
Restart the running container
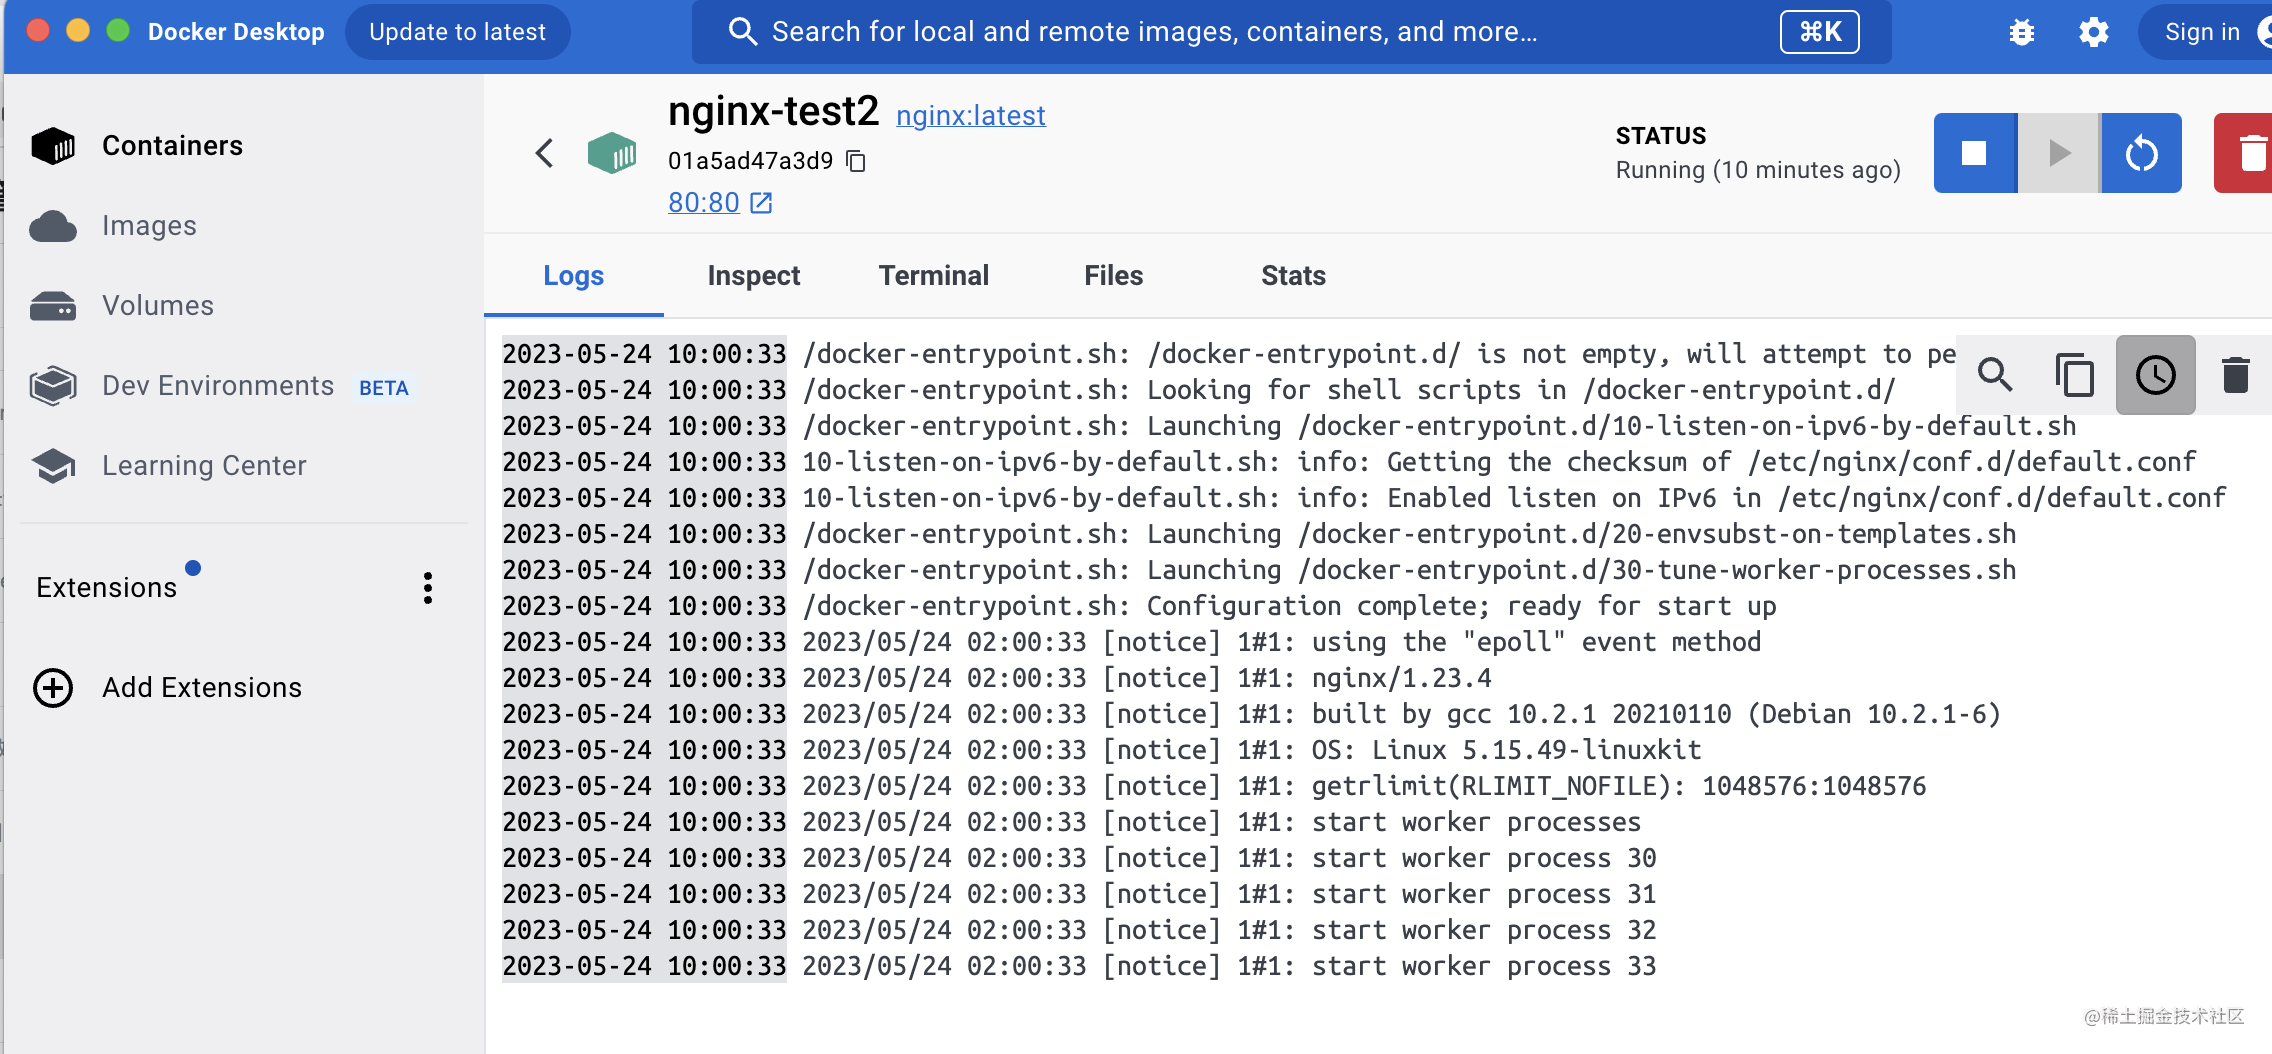(x=2140, y=153)
